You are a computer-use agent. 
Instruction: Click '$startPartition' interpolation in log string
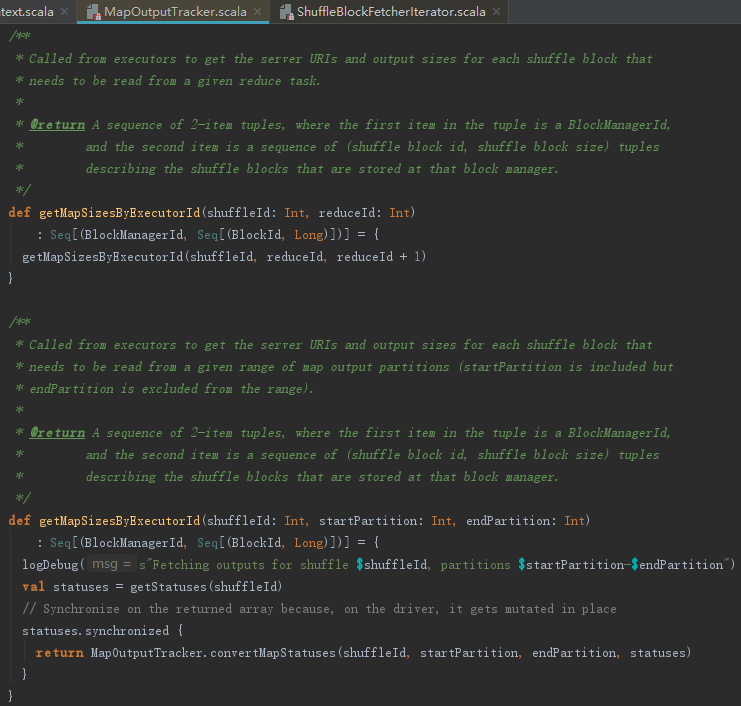(571, 565)
